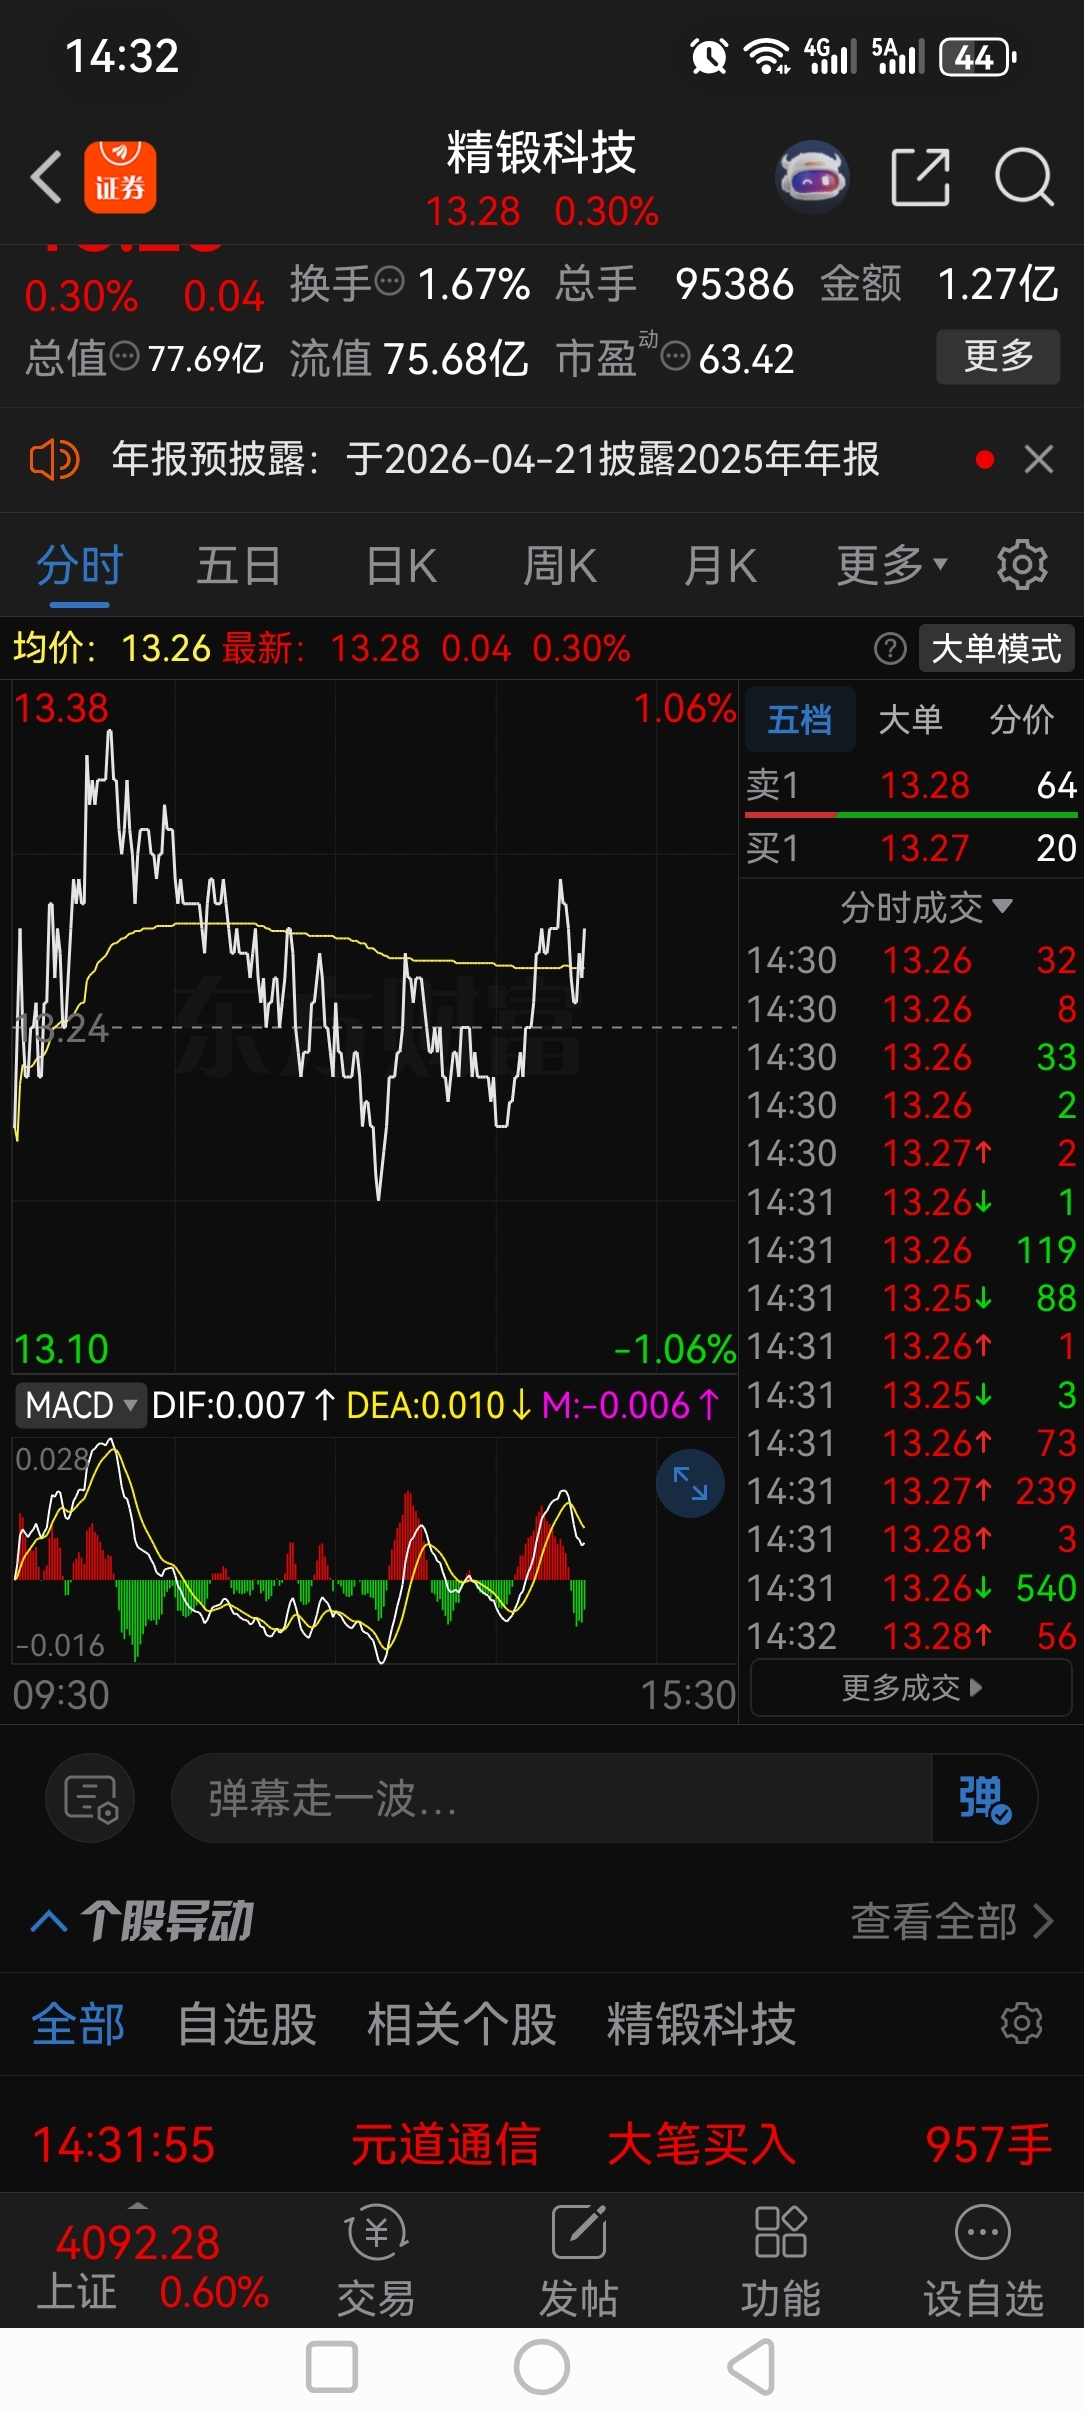Toggle the 弹 danmaku switch

(984, 1798)
